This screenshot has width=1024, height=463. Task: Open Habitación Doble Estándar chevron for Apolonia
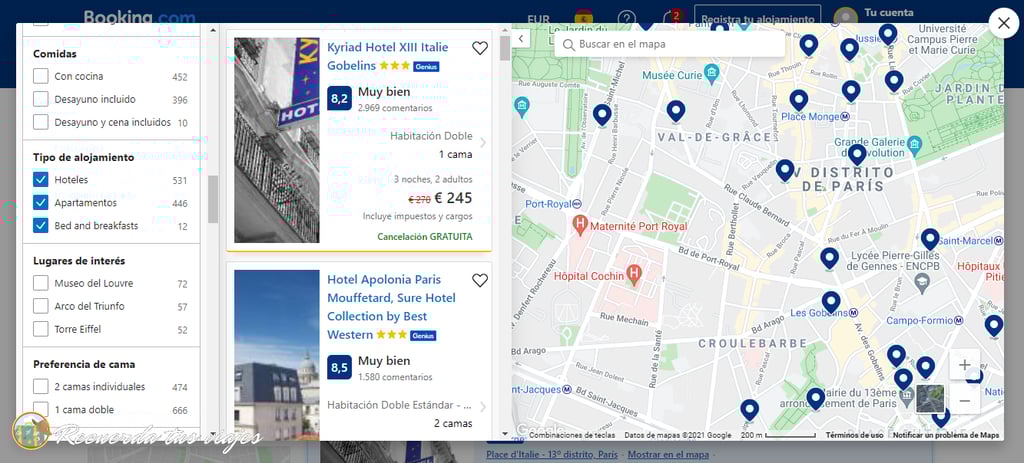483,407
